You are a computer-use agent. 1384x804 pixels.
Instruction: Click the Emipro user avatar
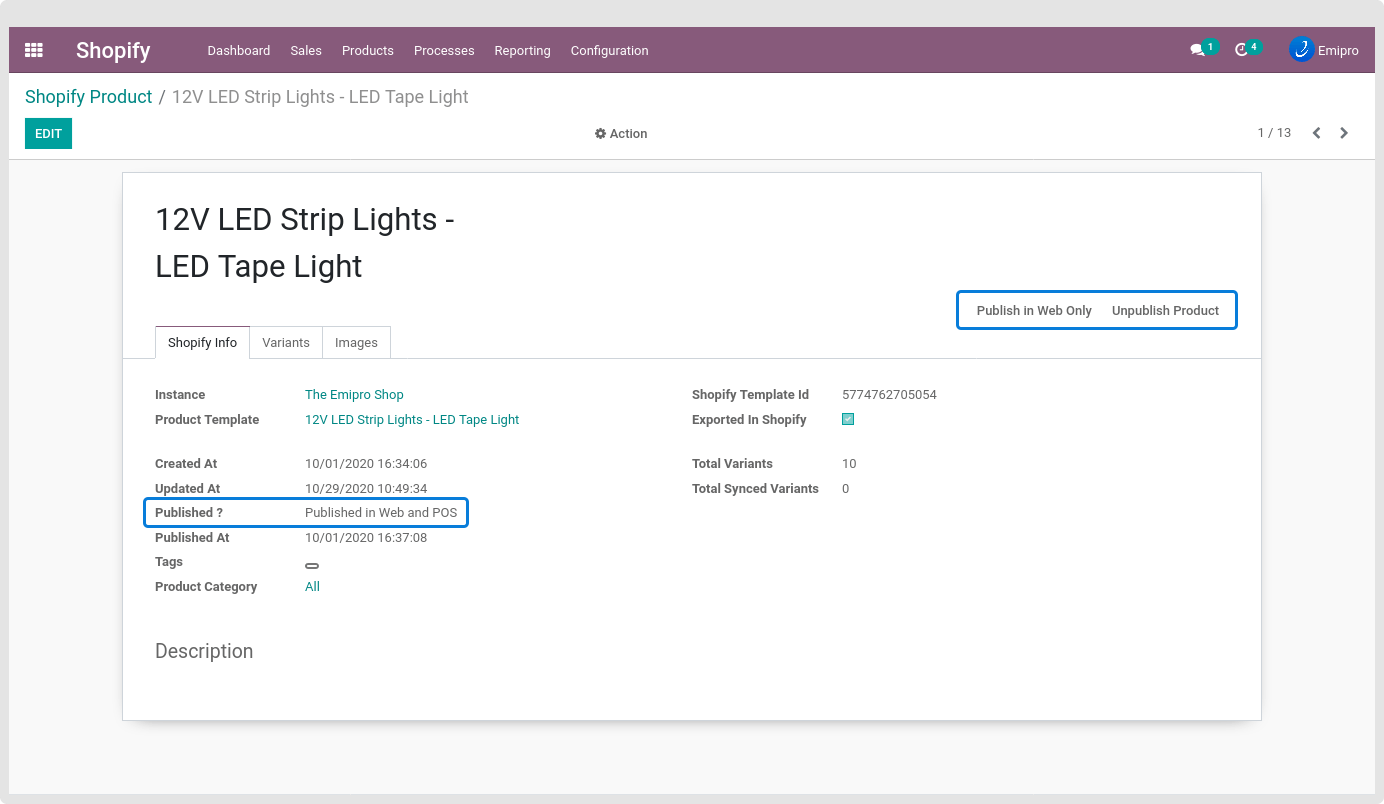pyautogui.click(x=1301, y=50)
